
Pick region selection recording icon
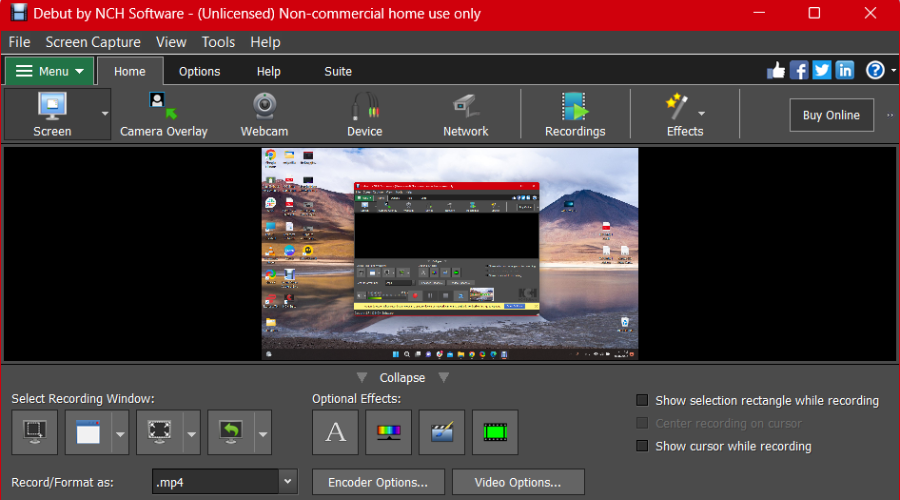(160, 432)
